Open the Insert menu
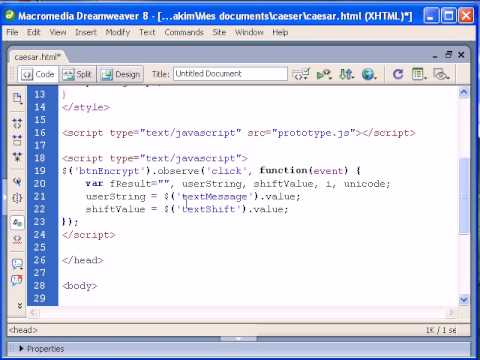The height and width of the screenshot is (360, 480). pos(86,32)
